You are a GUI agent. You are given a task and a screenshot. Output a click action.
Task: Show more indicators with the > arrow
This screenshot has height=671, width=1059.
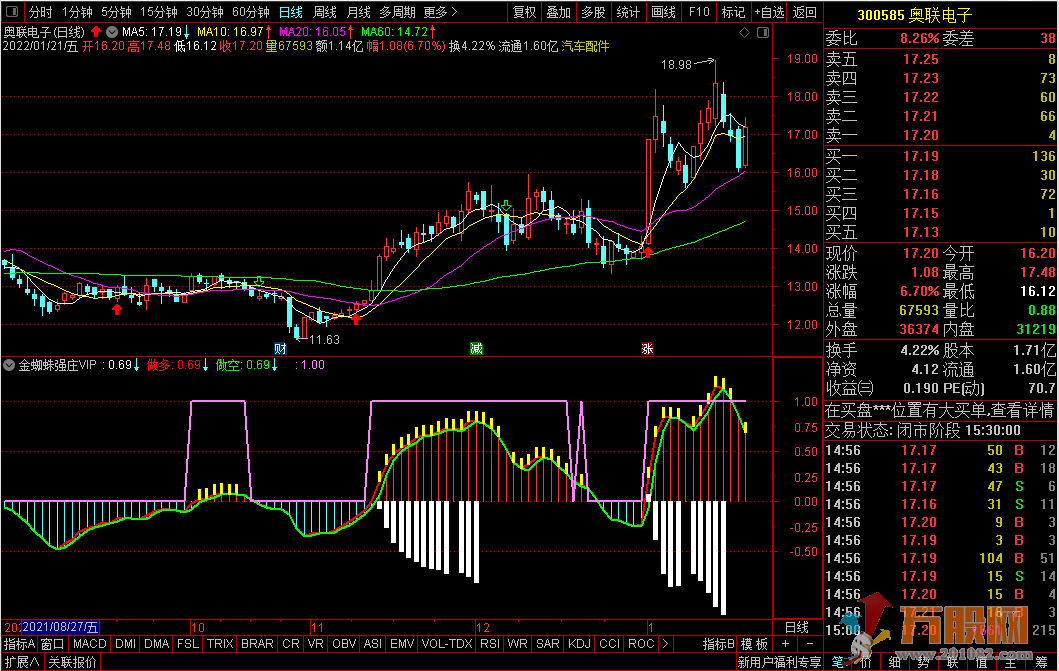[x=665, y=644]
